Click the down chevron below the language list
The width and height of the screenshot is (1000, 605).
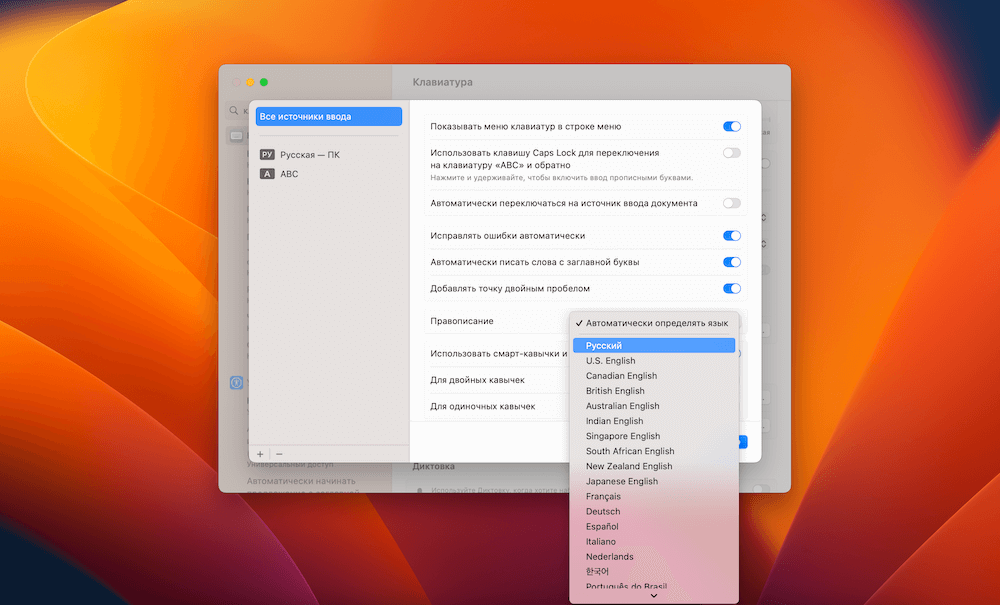click(x=654, y=596)
